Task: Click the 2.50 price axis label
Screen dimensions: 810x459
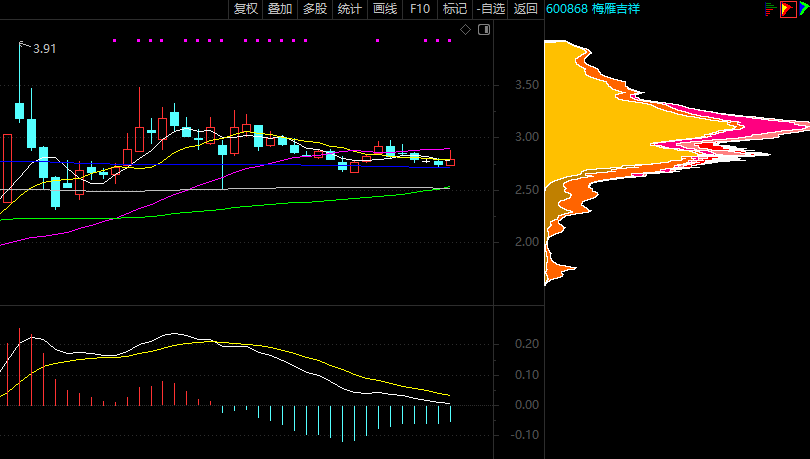Action: (x=527, y=189)
